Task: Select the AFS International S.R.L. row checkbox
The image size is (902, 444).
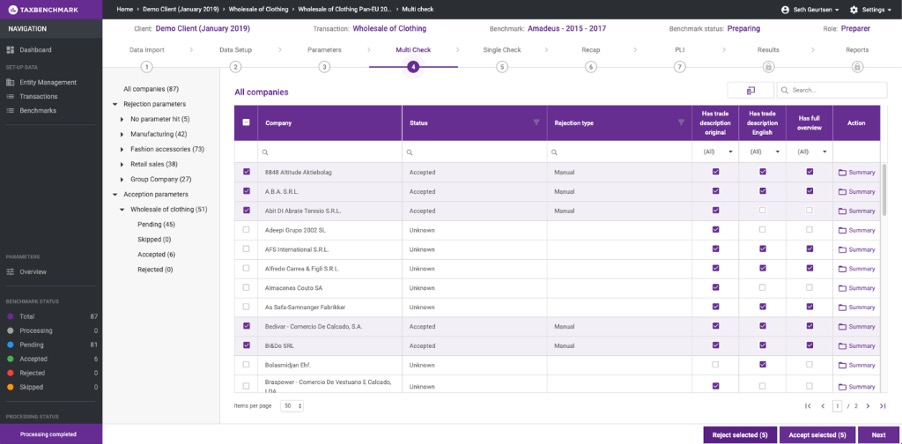Action: 246,248
